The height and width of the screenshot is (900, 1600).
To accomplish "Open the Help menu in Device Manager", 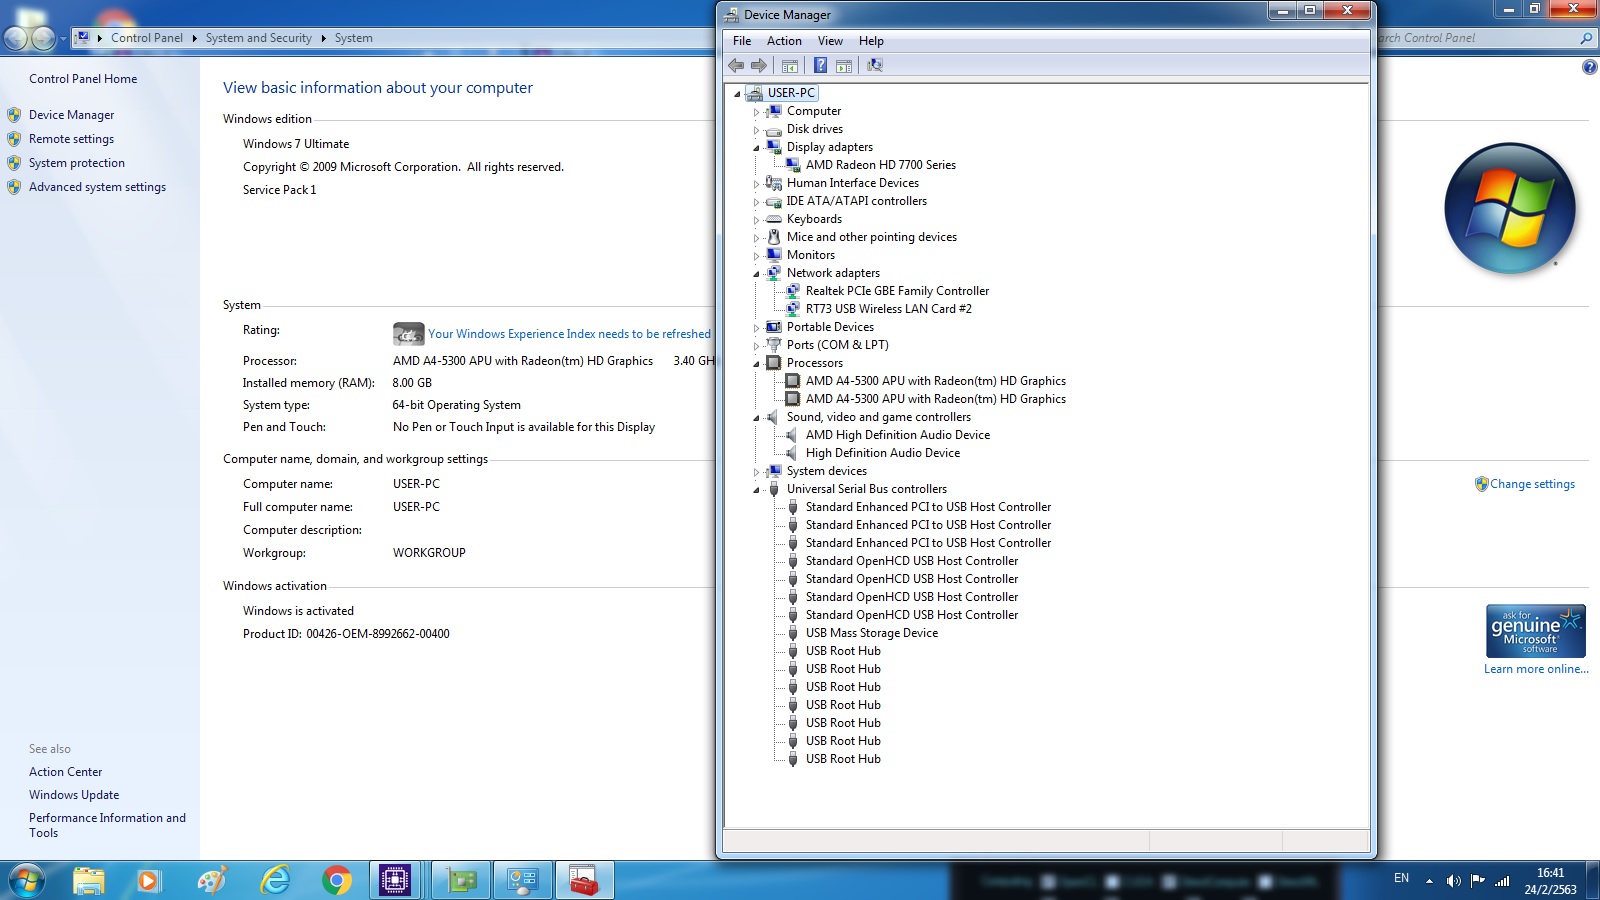I will click(x=871, y=41).
